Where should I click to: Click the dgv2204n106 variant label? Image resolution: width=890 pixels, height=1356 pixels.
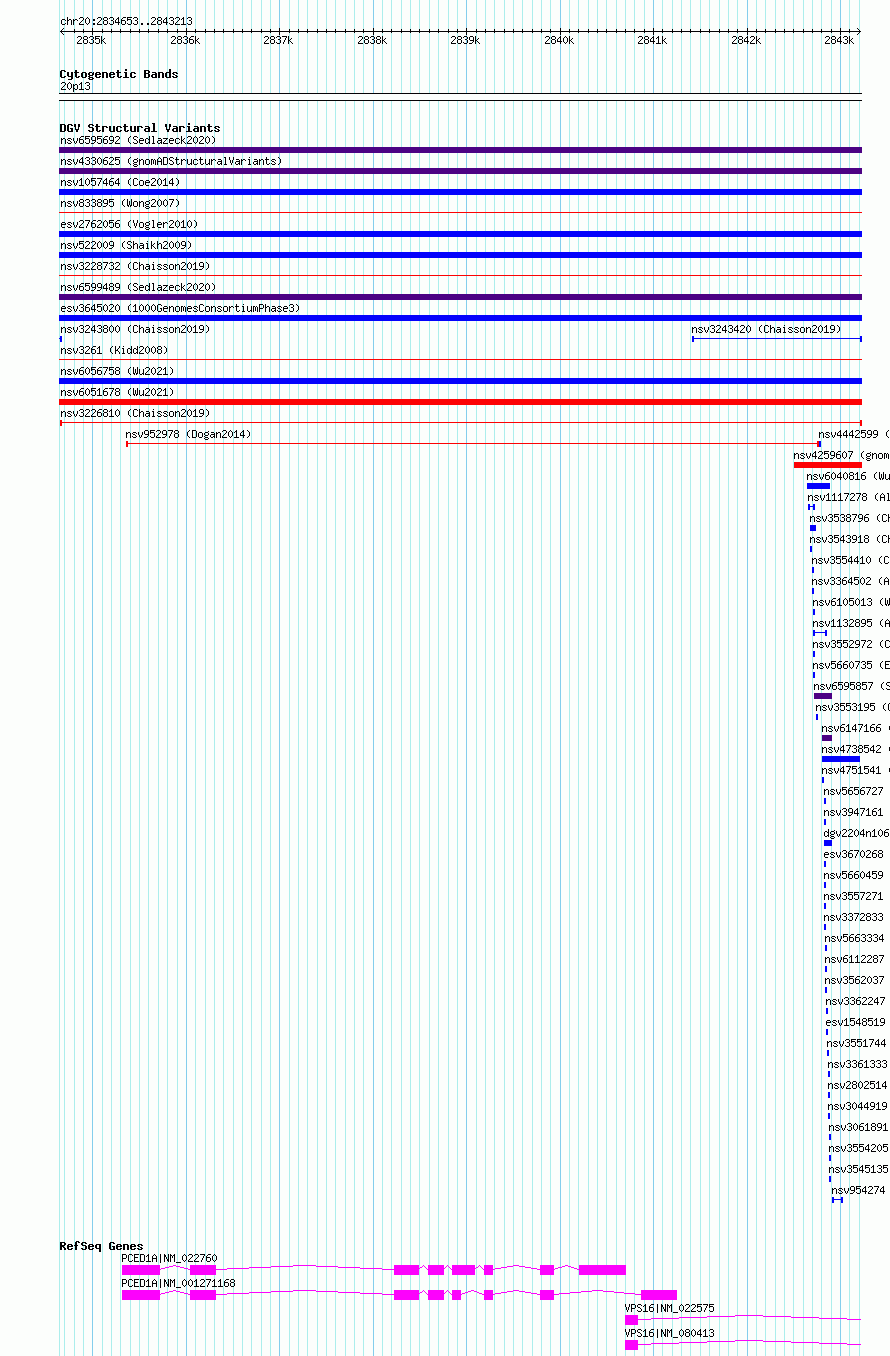(856, 833)
